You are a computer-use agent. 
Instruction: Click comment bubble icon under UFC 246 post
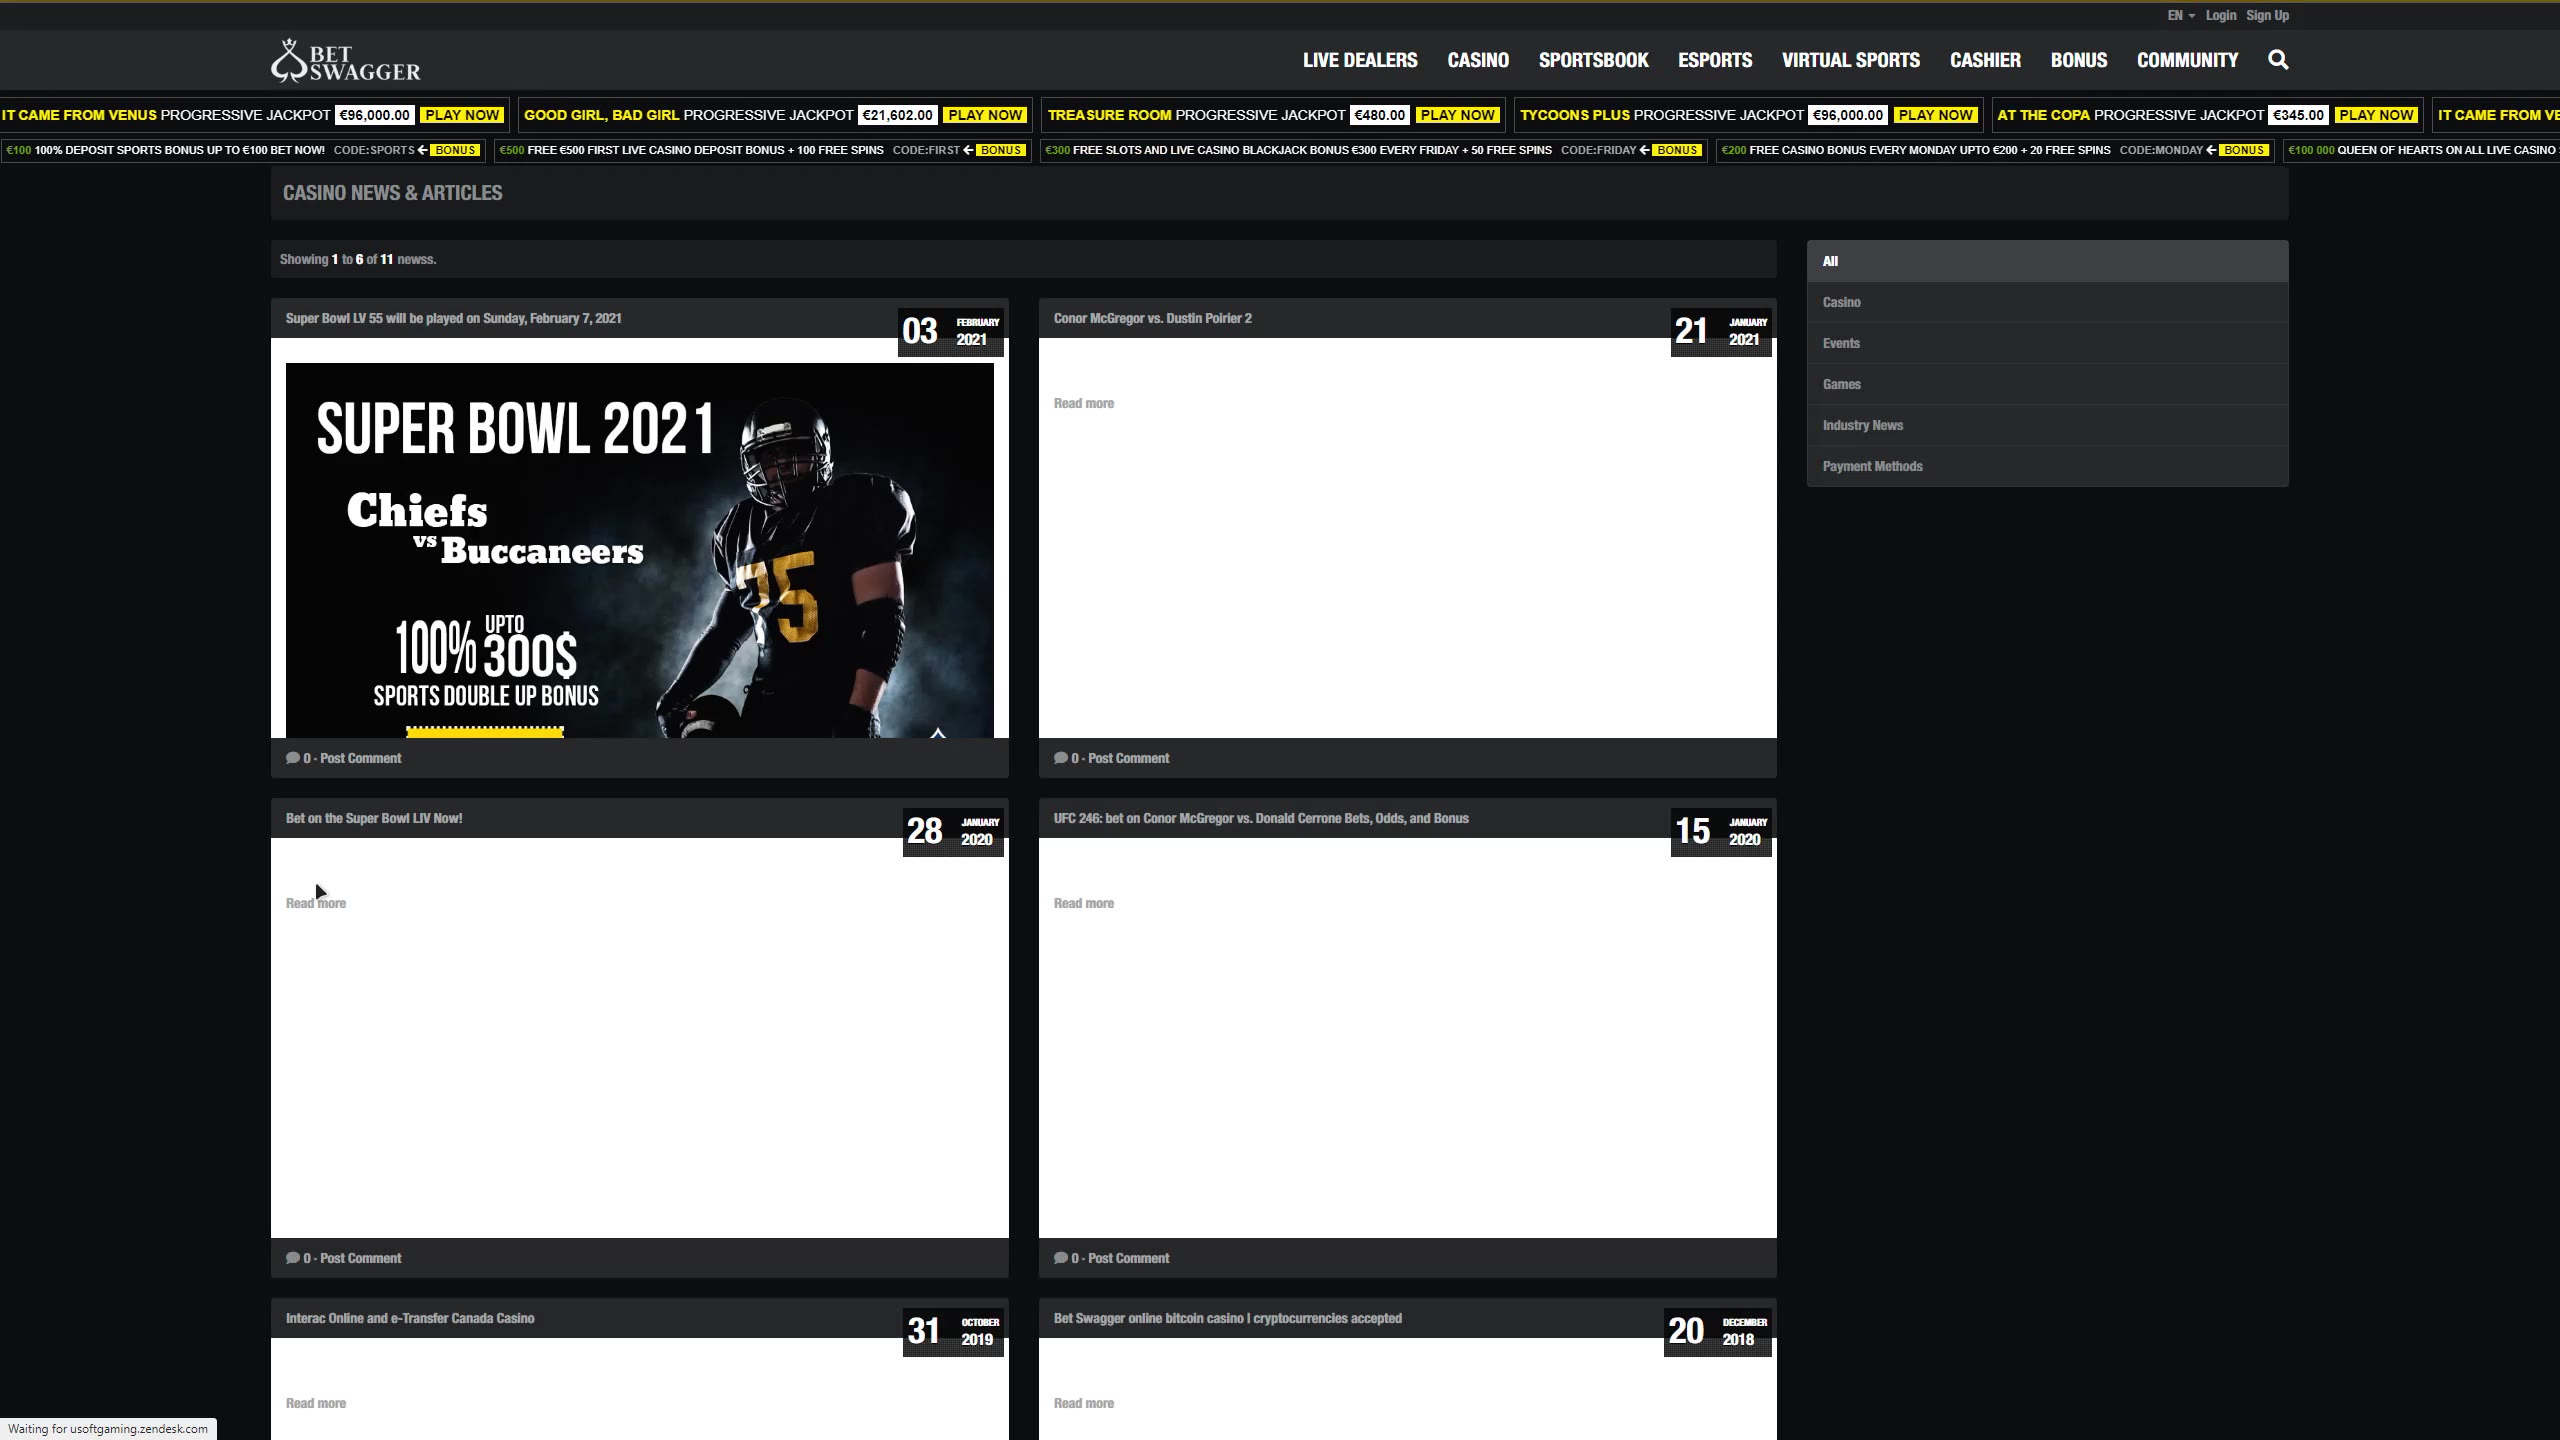click(1060, 1258)
